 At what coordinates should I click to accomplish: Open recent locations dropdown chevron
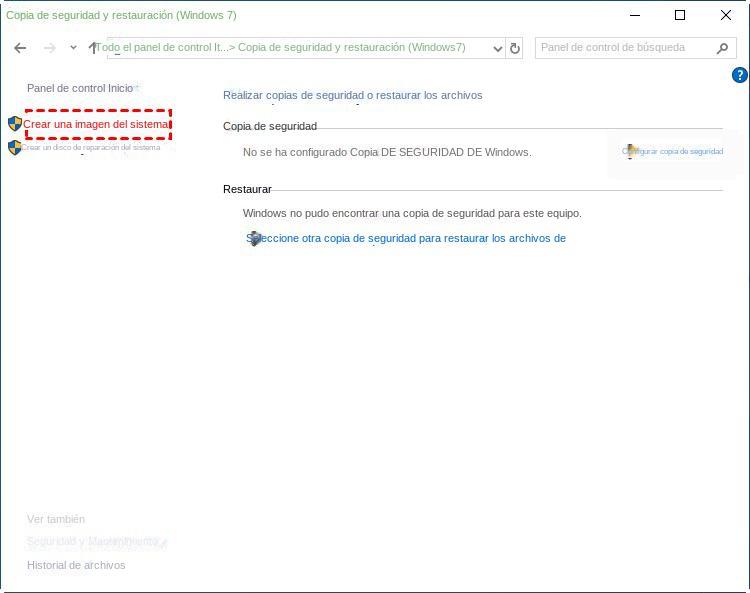[73, 47]
